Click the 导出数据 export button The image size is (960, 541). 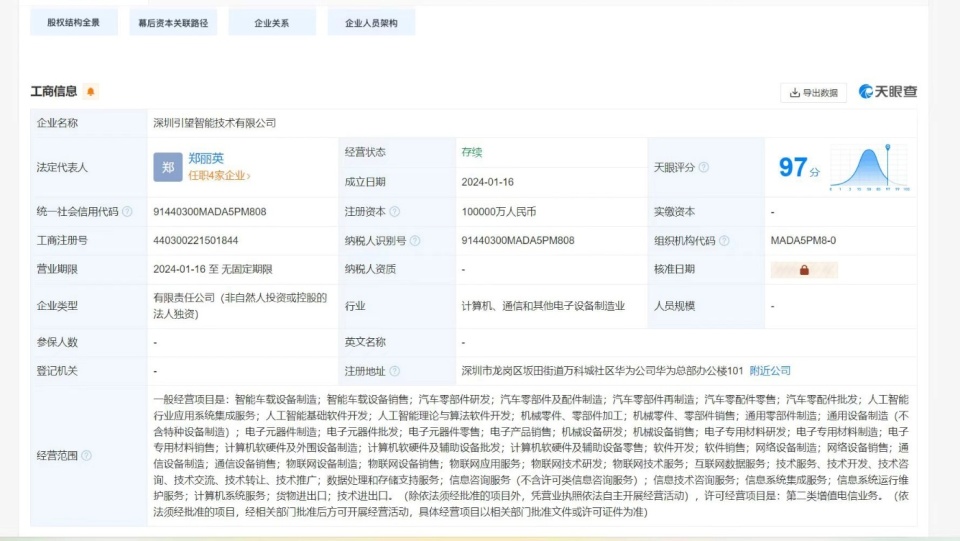click(x=813, y=92)
